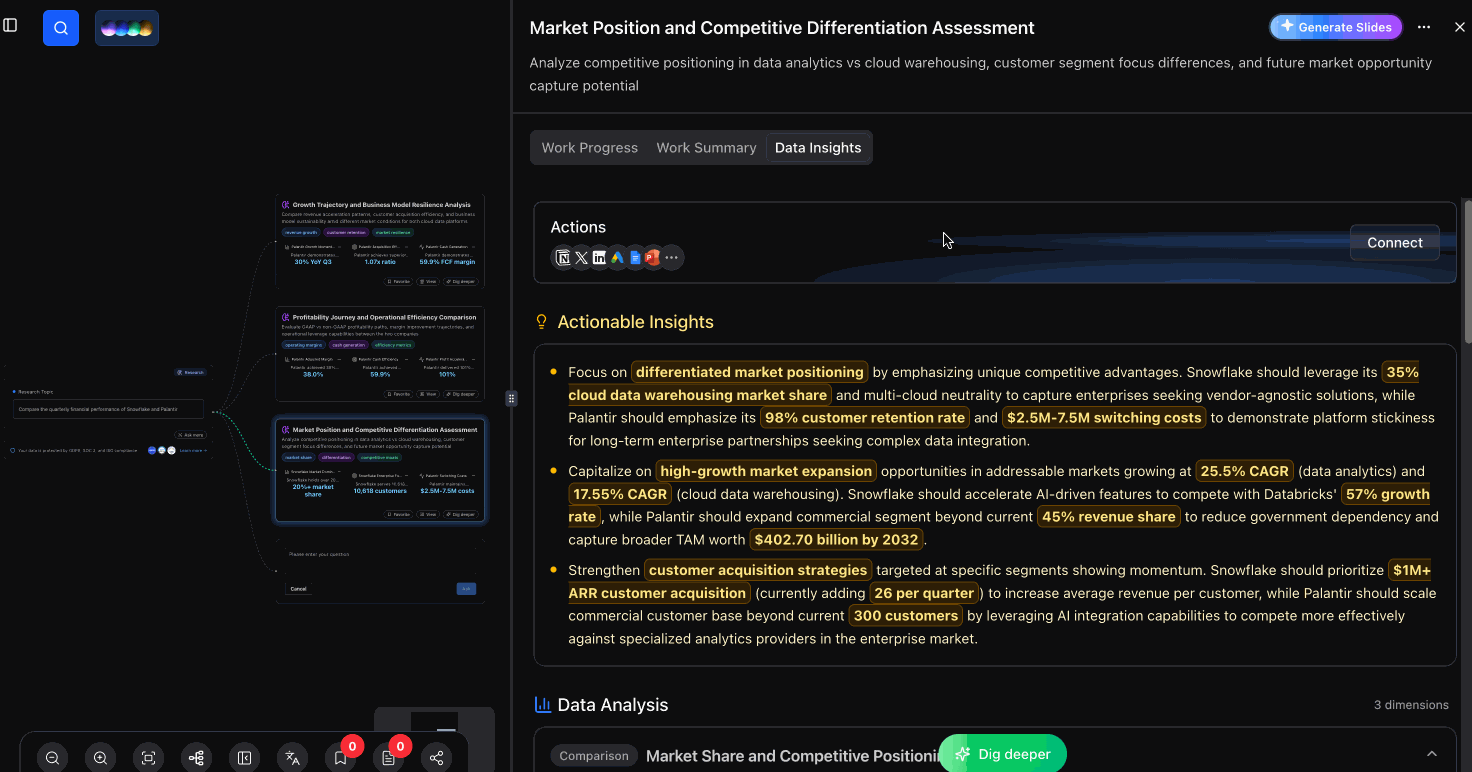Click the Ask more button

[190, 435]
